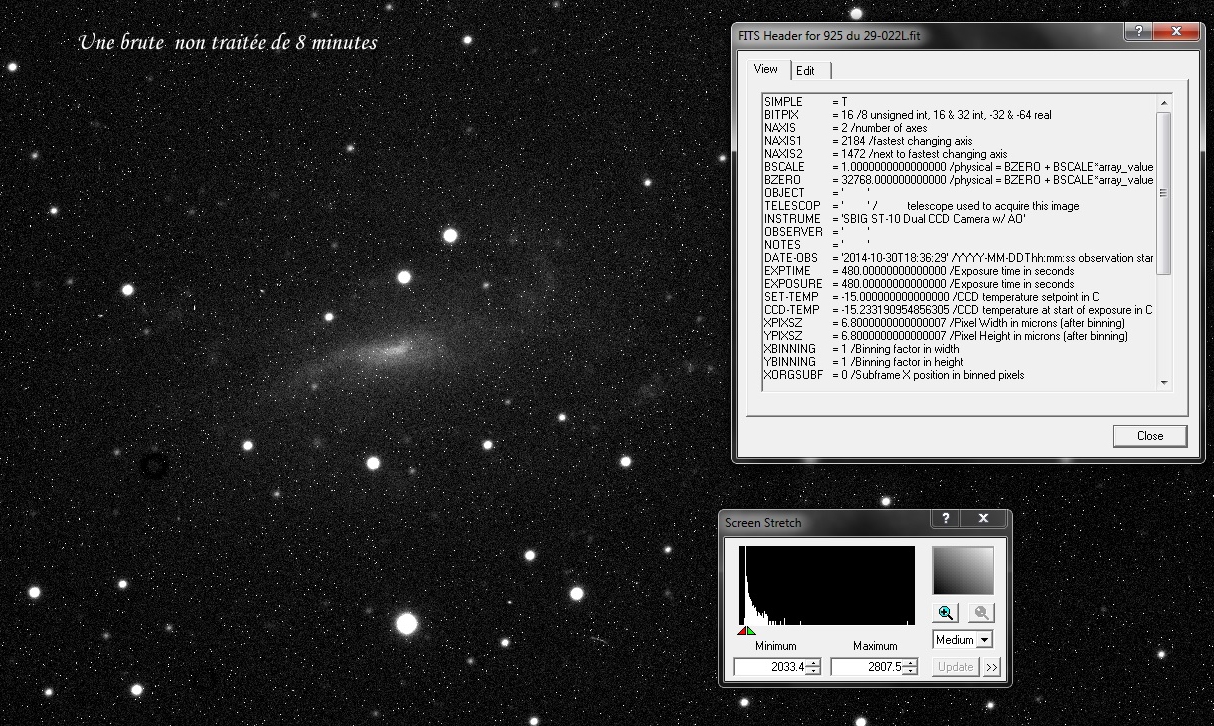
Task: Click the galaxy core in the astro image
Action: 395,349
